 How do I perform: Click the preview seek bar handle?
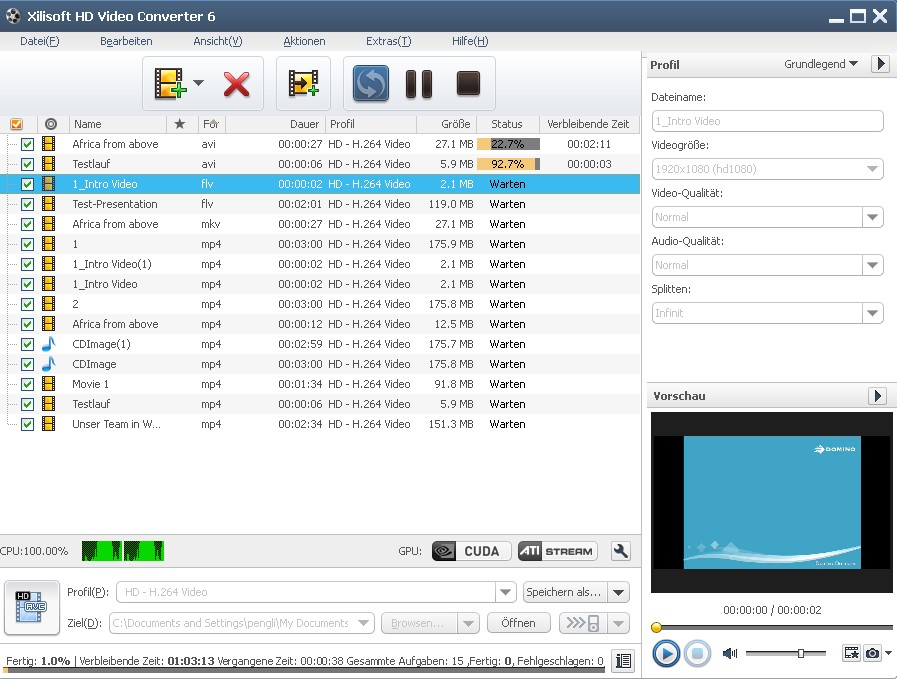[657, 628]
